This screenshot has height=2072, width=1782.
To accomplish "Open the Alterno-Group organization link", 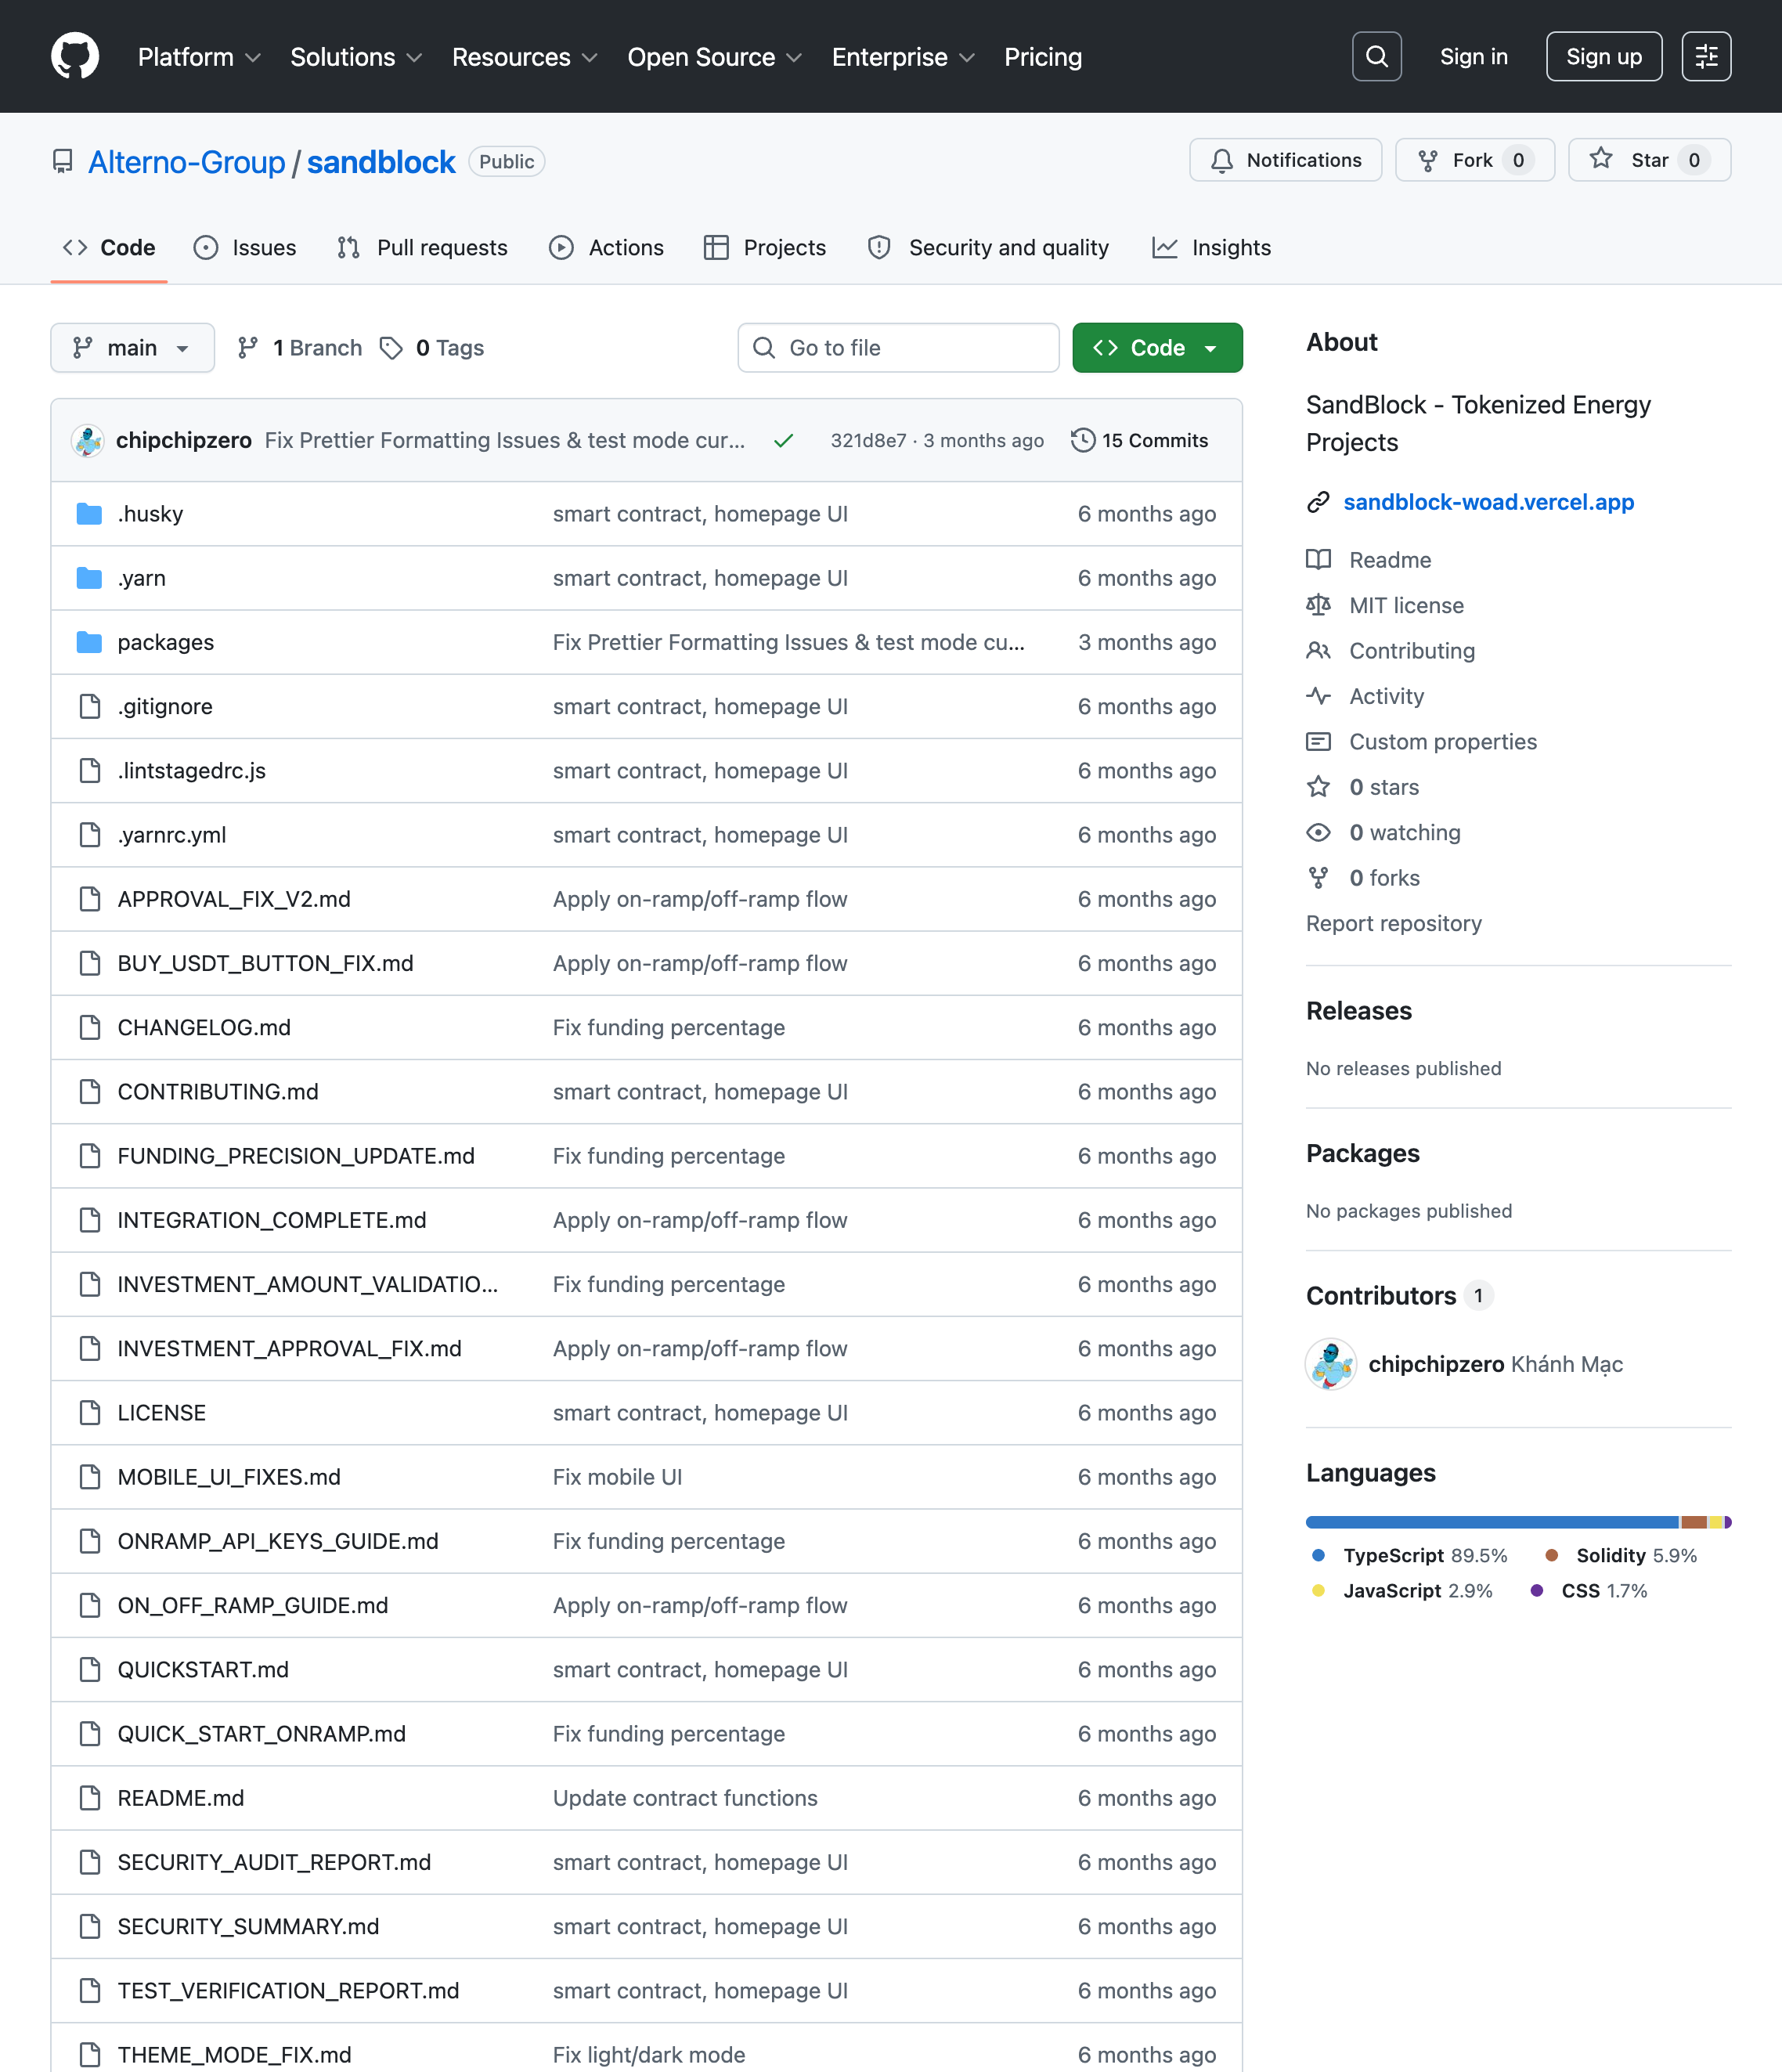I will click(187, 162).
